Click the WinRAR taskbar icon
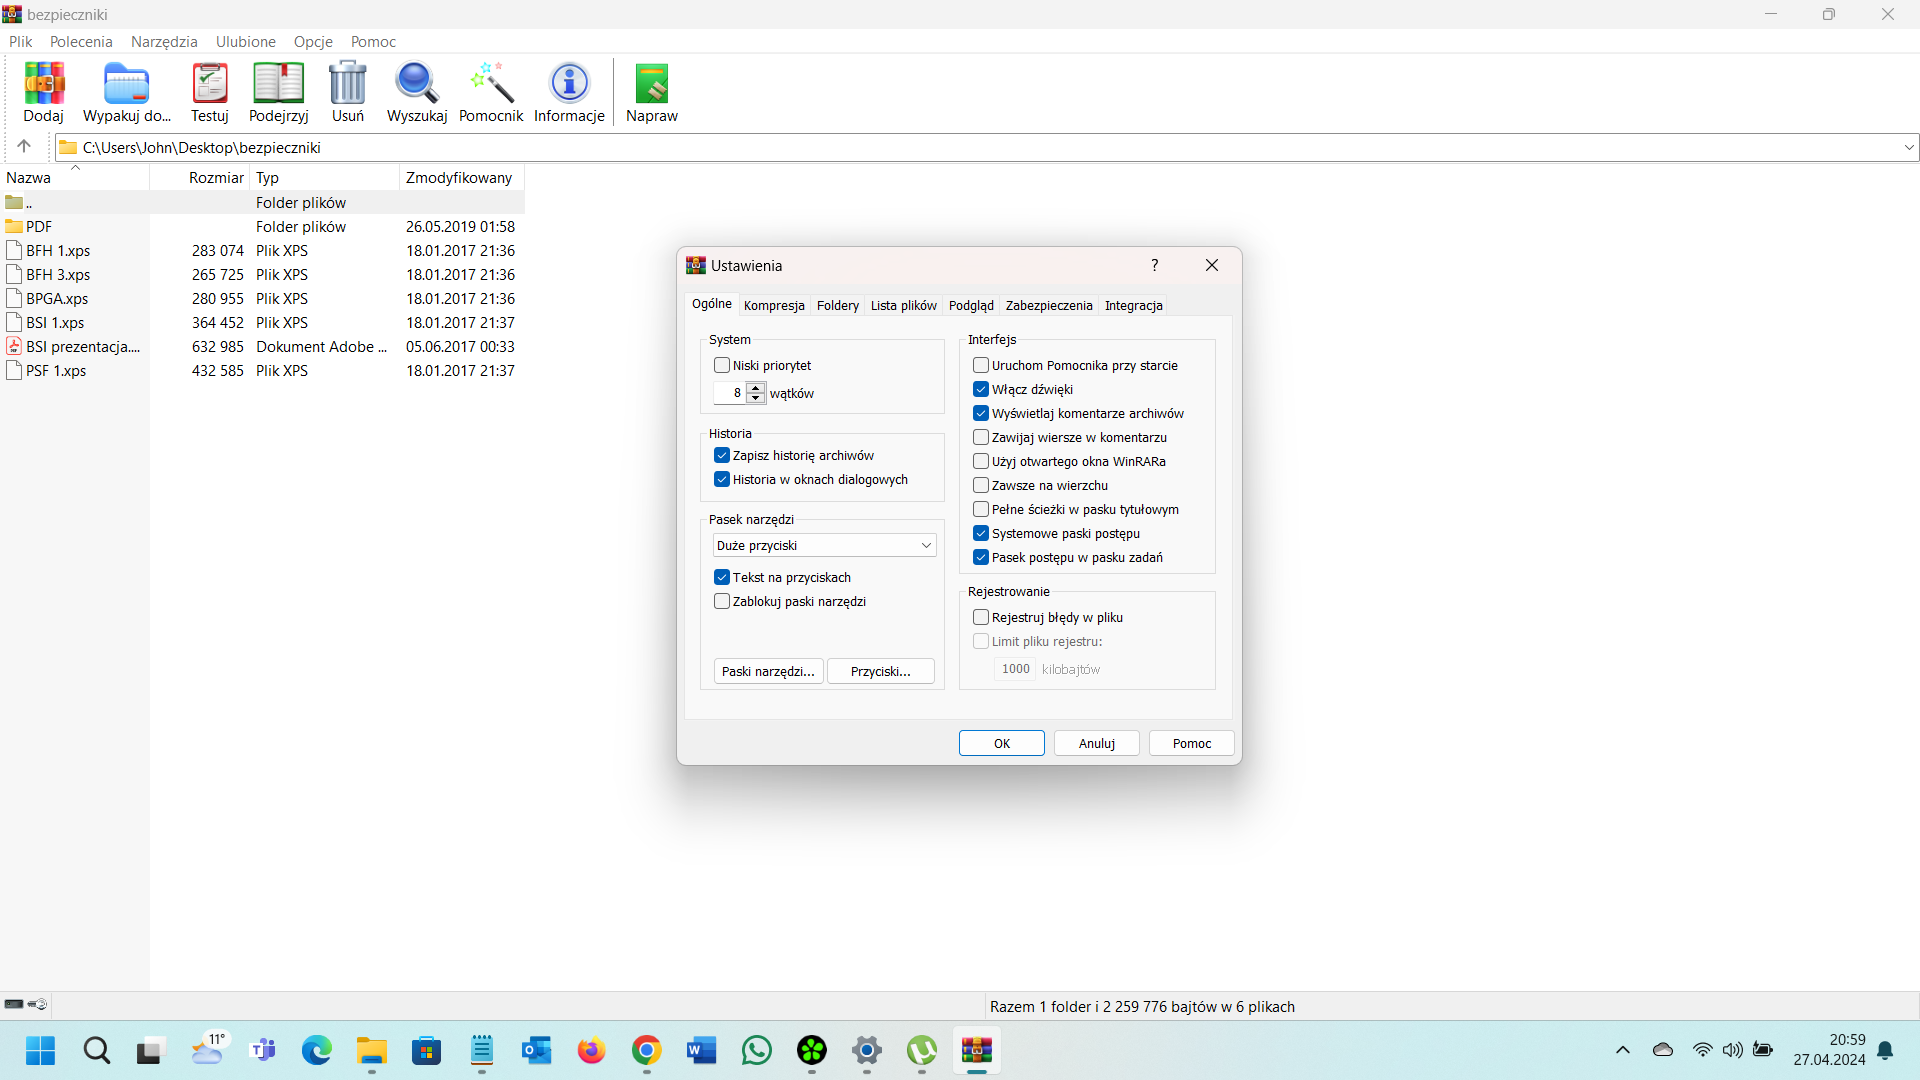Screen dimensions: 1920x1080 click(977, 1050)
